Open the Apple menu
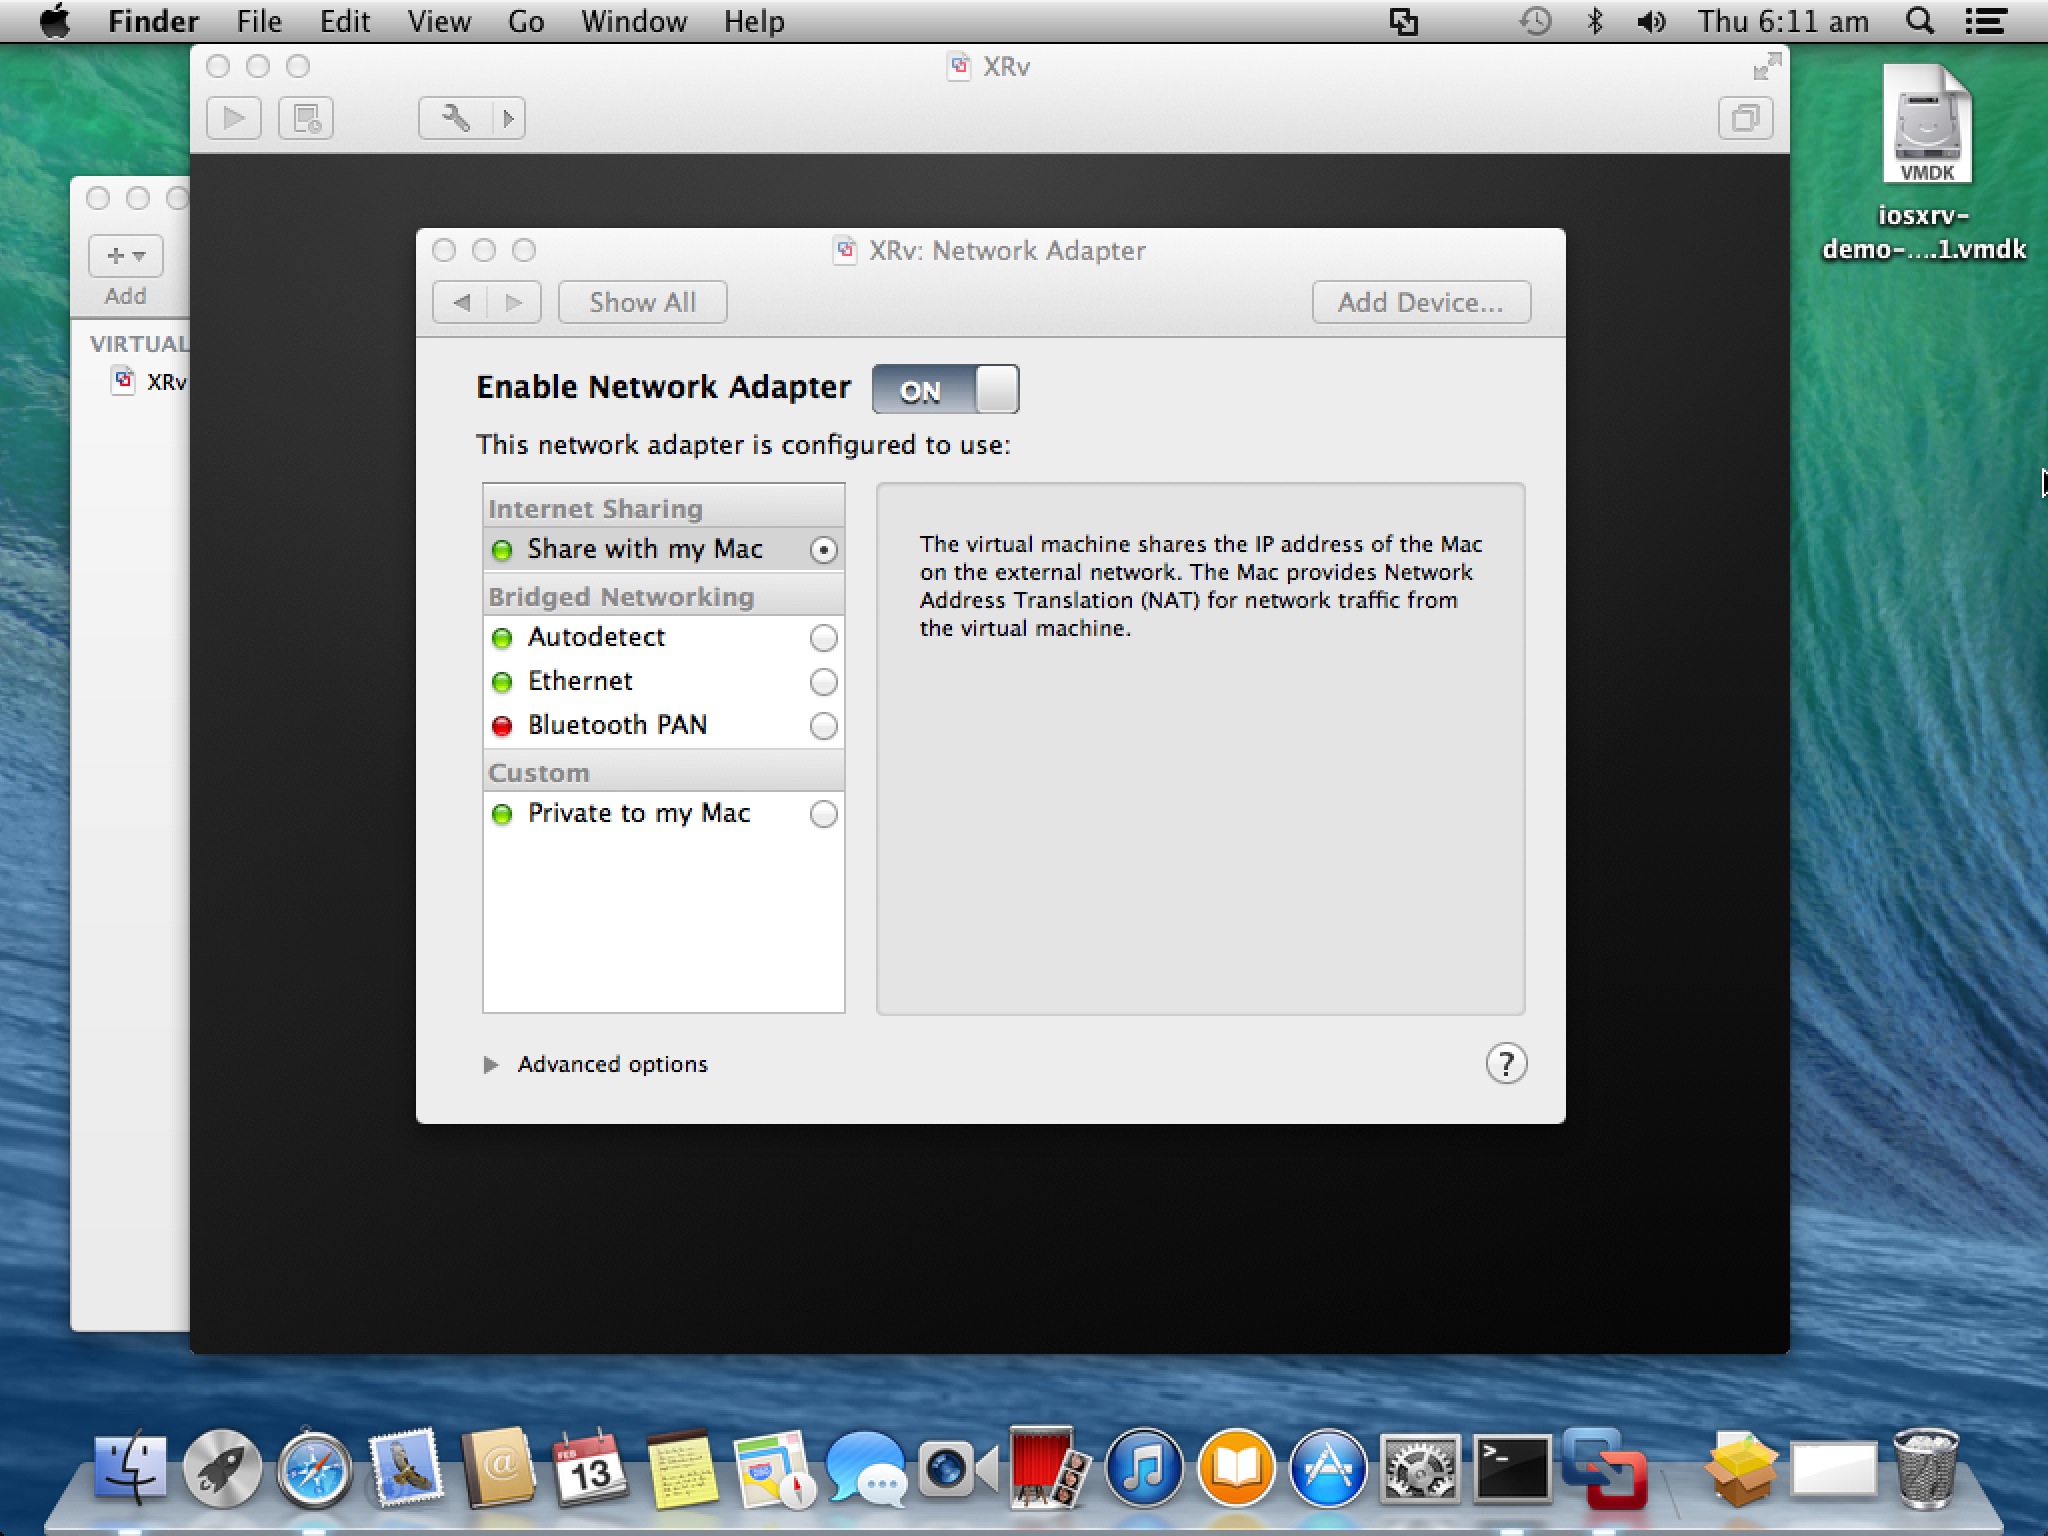The height and width of the screenshot is (1536, 2048). pos(56,21)
